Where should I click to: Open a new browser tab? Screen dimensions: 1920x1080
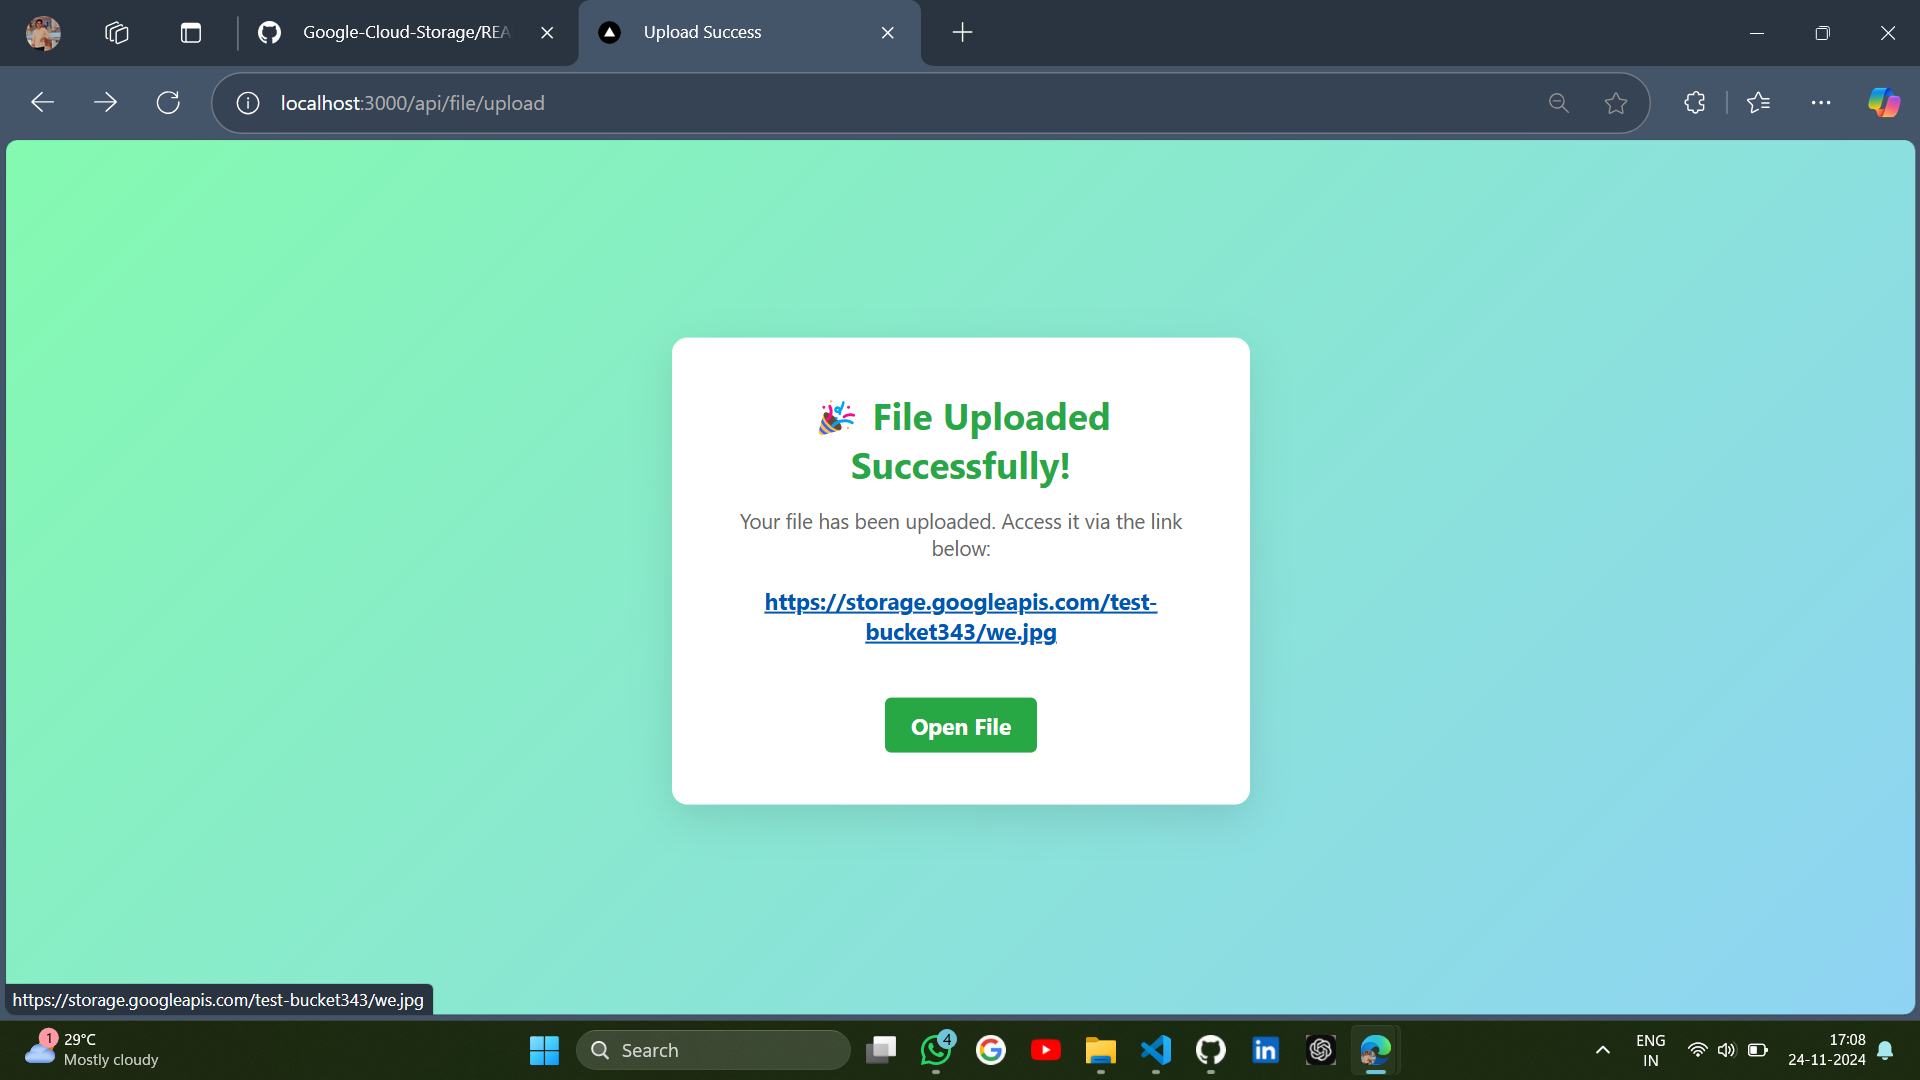(x=962, y=33)
